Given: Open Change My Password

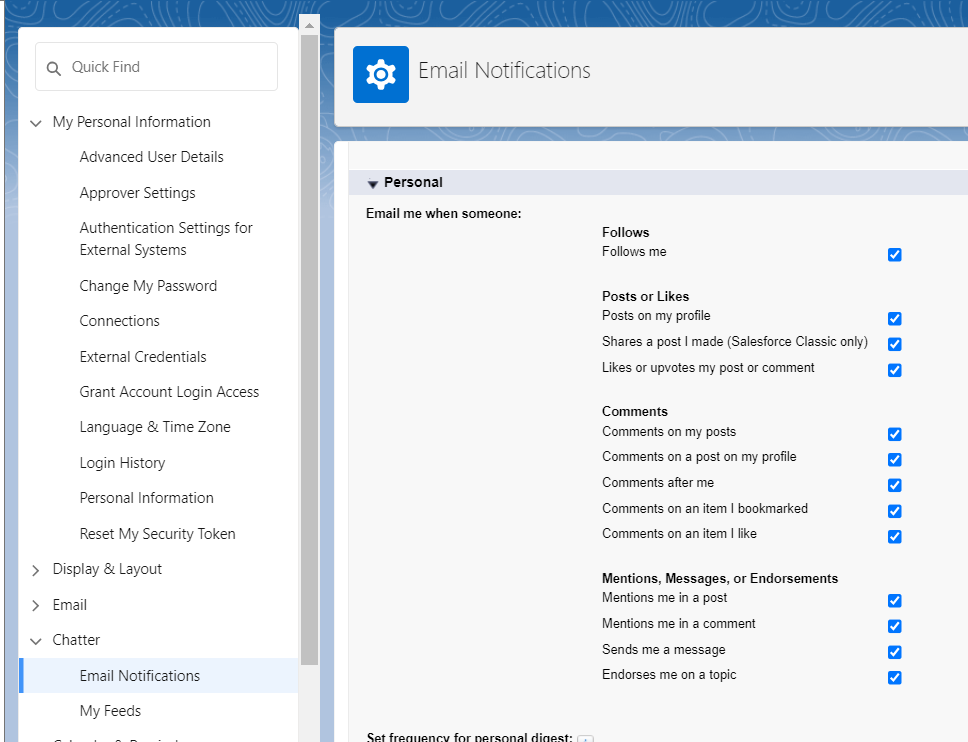Looking at the screenshot, I should pyautogui.click(x=148, y=286).
